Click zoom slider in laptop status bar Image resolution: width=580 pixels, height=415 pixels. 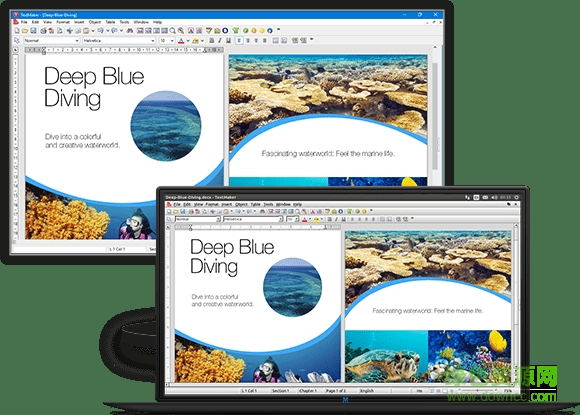(477, 391)
